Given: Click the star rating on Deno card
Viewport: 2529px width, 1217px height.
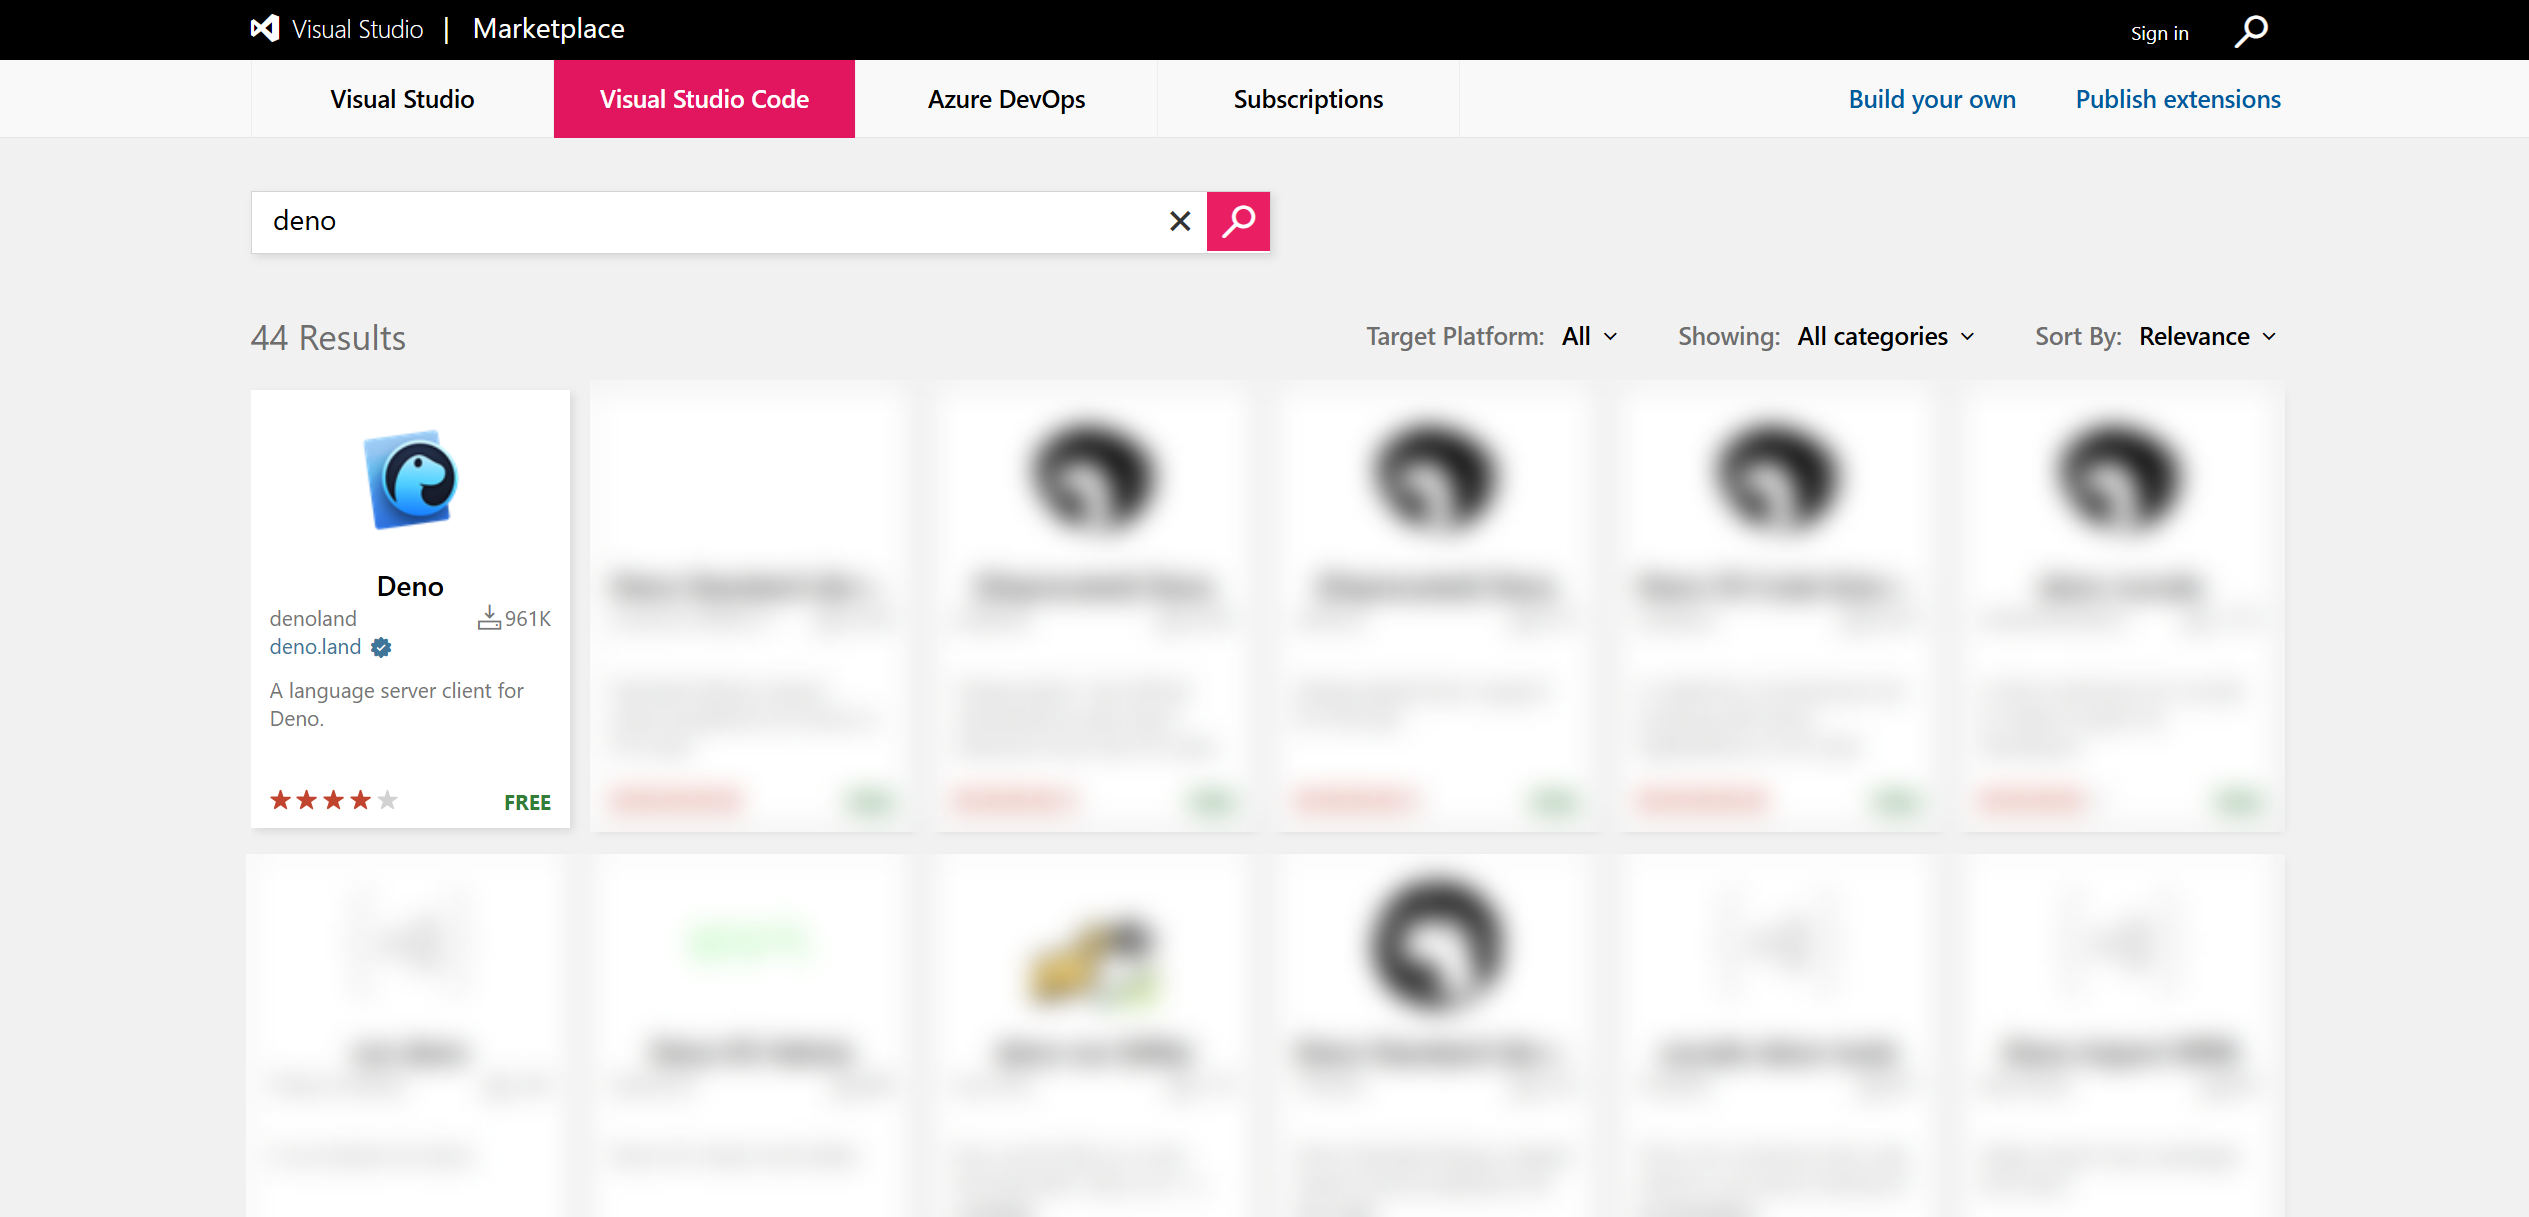Looking at the screenshot, I should [334, 801].
